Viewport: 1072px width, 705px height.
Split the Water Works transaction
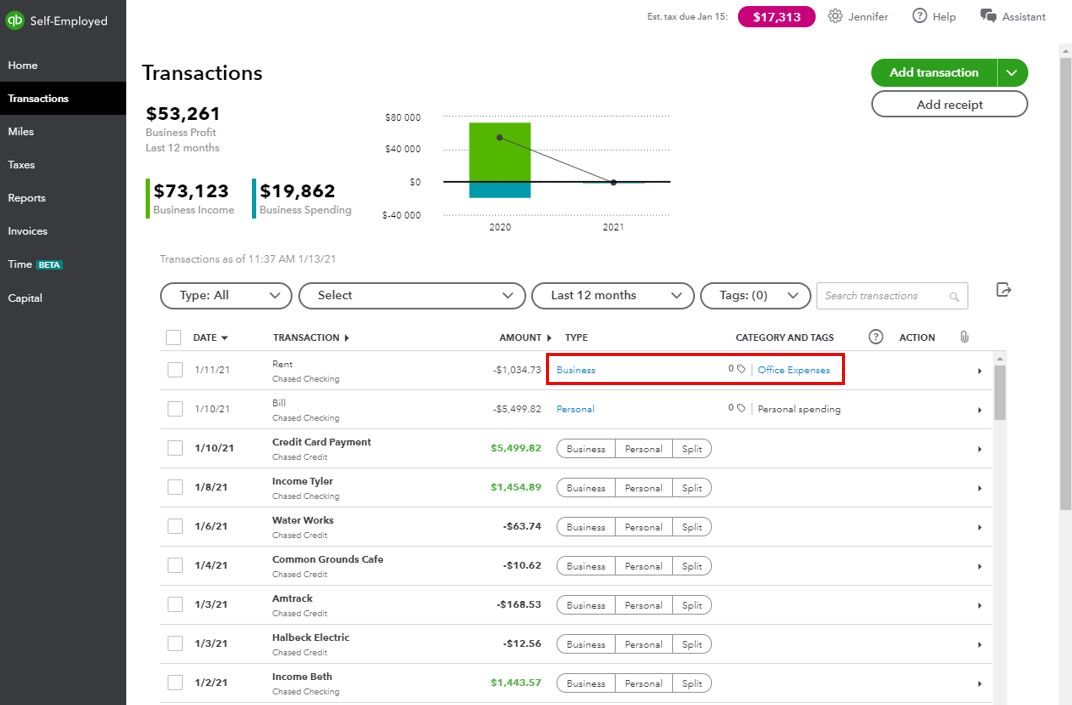tap(692, 527)
